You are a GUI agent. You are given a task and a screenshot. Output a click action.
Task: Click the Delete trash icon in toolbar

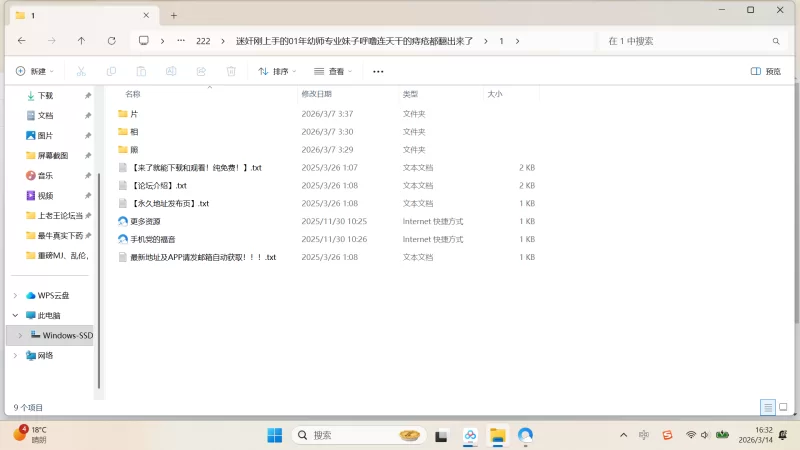pos(231,71)
